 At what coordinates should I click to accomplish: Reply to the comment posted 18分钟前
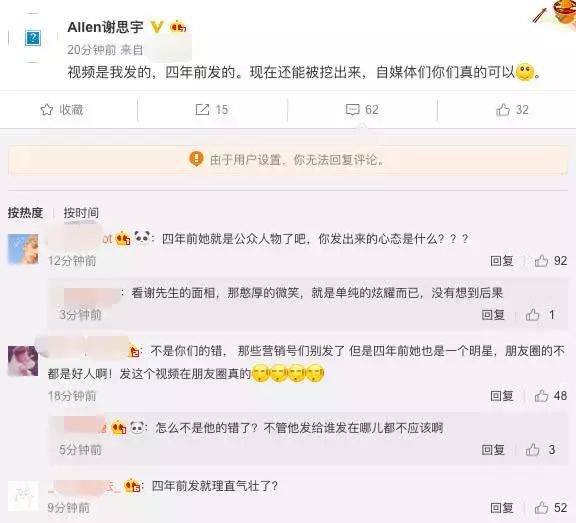point(501,396)
